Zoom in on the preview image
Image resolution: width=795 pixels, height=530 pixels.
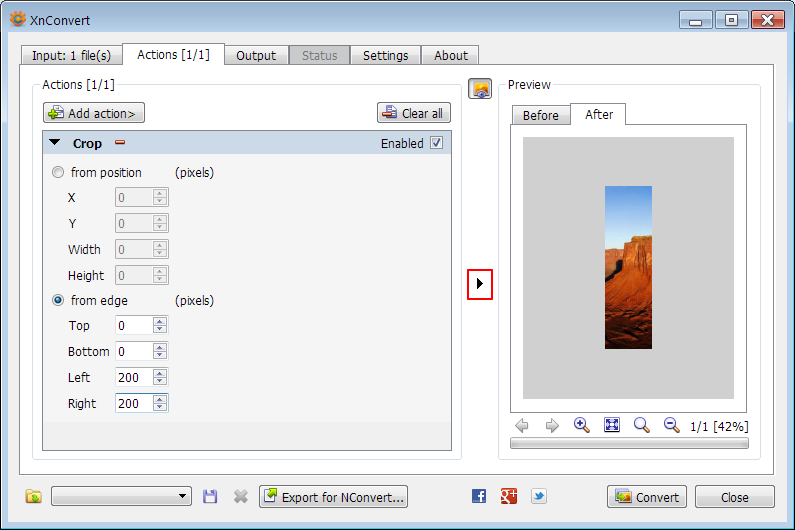point(582,425)
